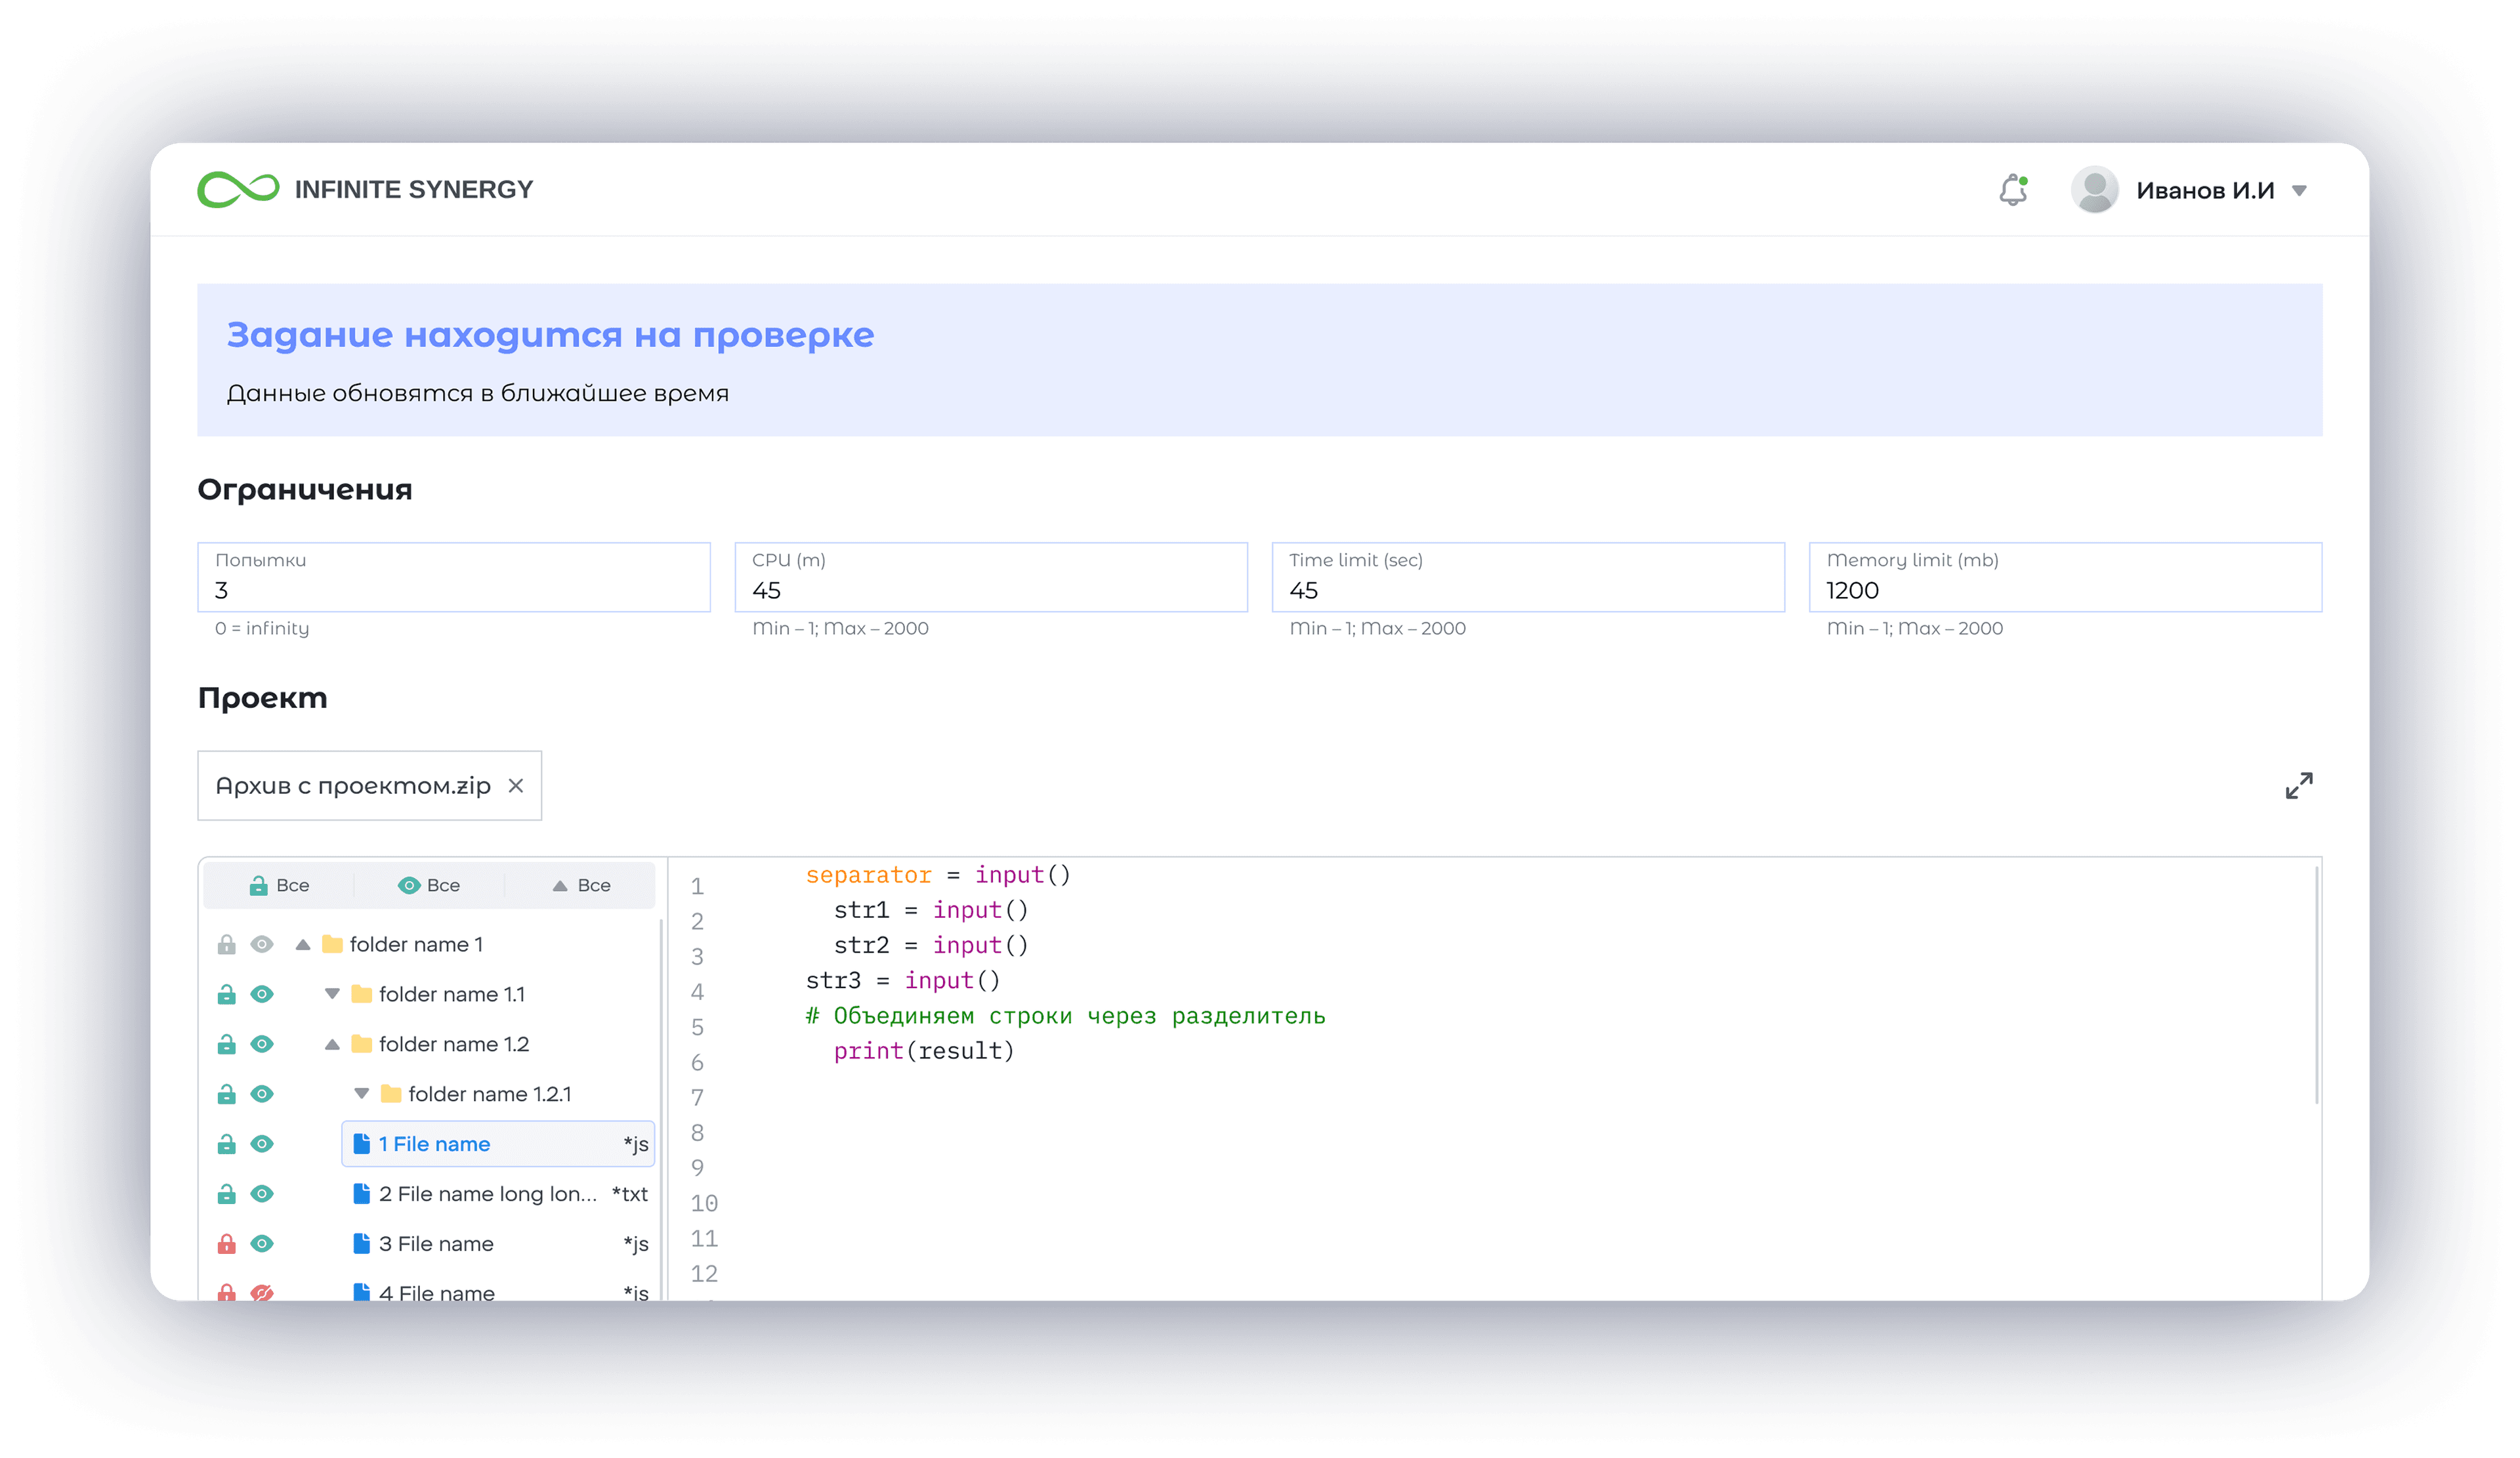Screen dimensions: 2520x1458
Task: Open the notifications bell icon
Action: coord(2012,189)
